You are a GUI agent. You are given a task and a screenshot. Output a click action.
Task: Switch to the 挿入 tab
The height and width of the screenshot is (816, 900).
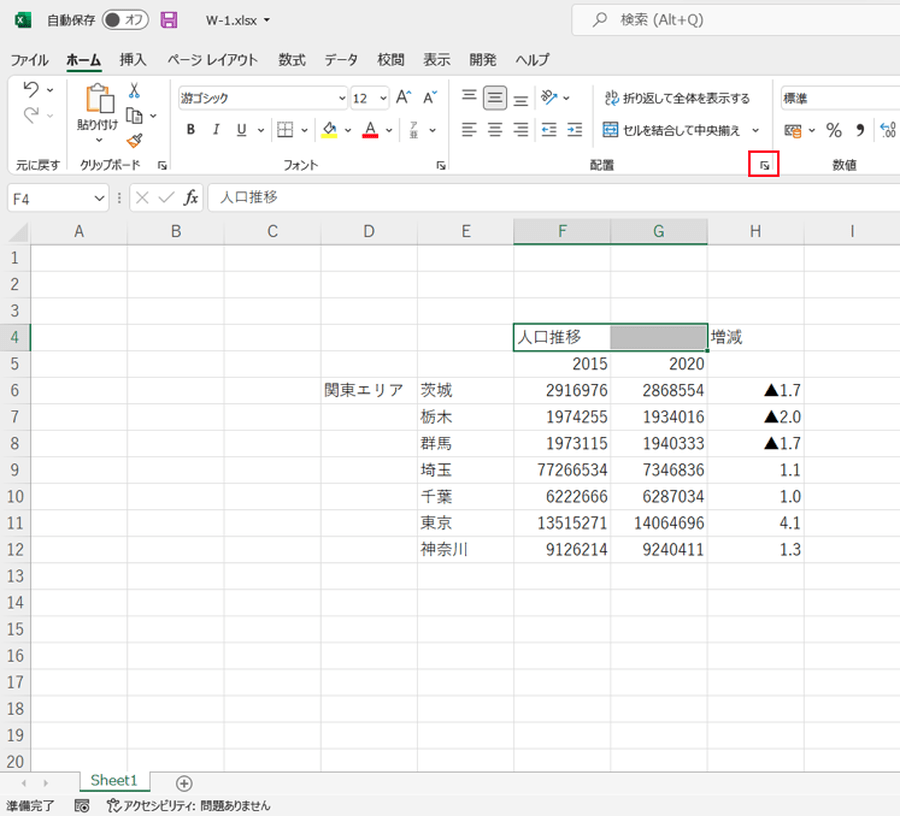(133, 60)
